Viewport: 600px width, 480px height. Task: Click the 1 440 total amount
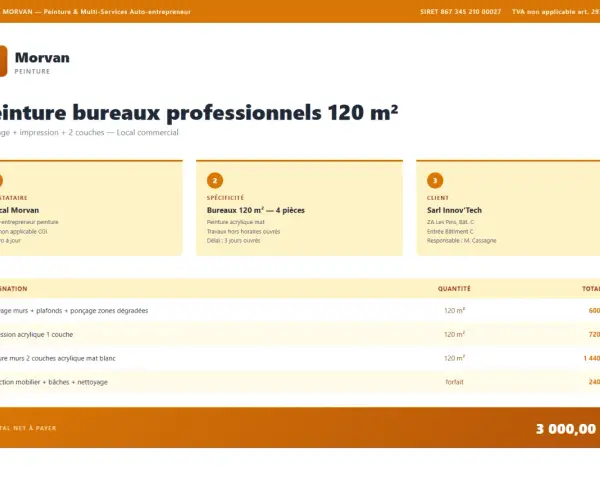point(592,358)
